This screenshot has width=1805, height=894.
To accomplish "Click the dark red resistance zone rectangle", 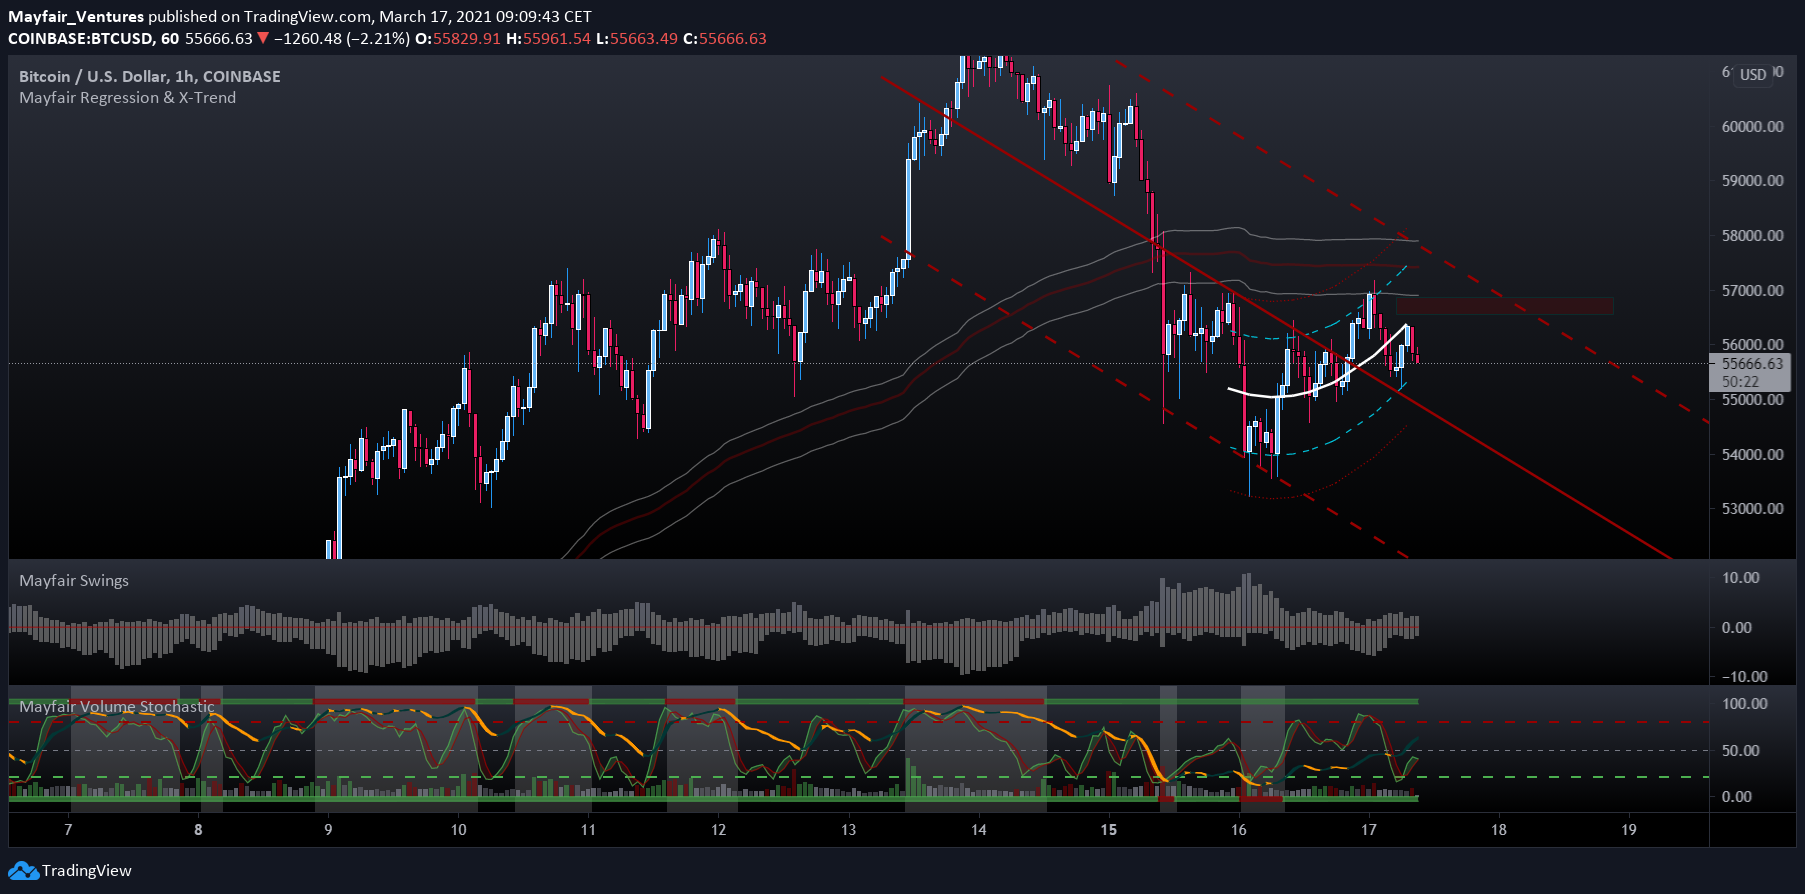I will (1504, 306).
